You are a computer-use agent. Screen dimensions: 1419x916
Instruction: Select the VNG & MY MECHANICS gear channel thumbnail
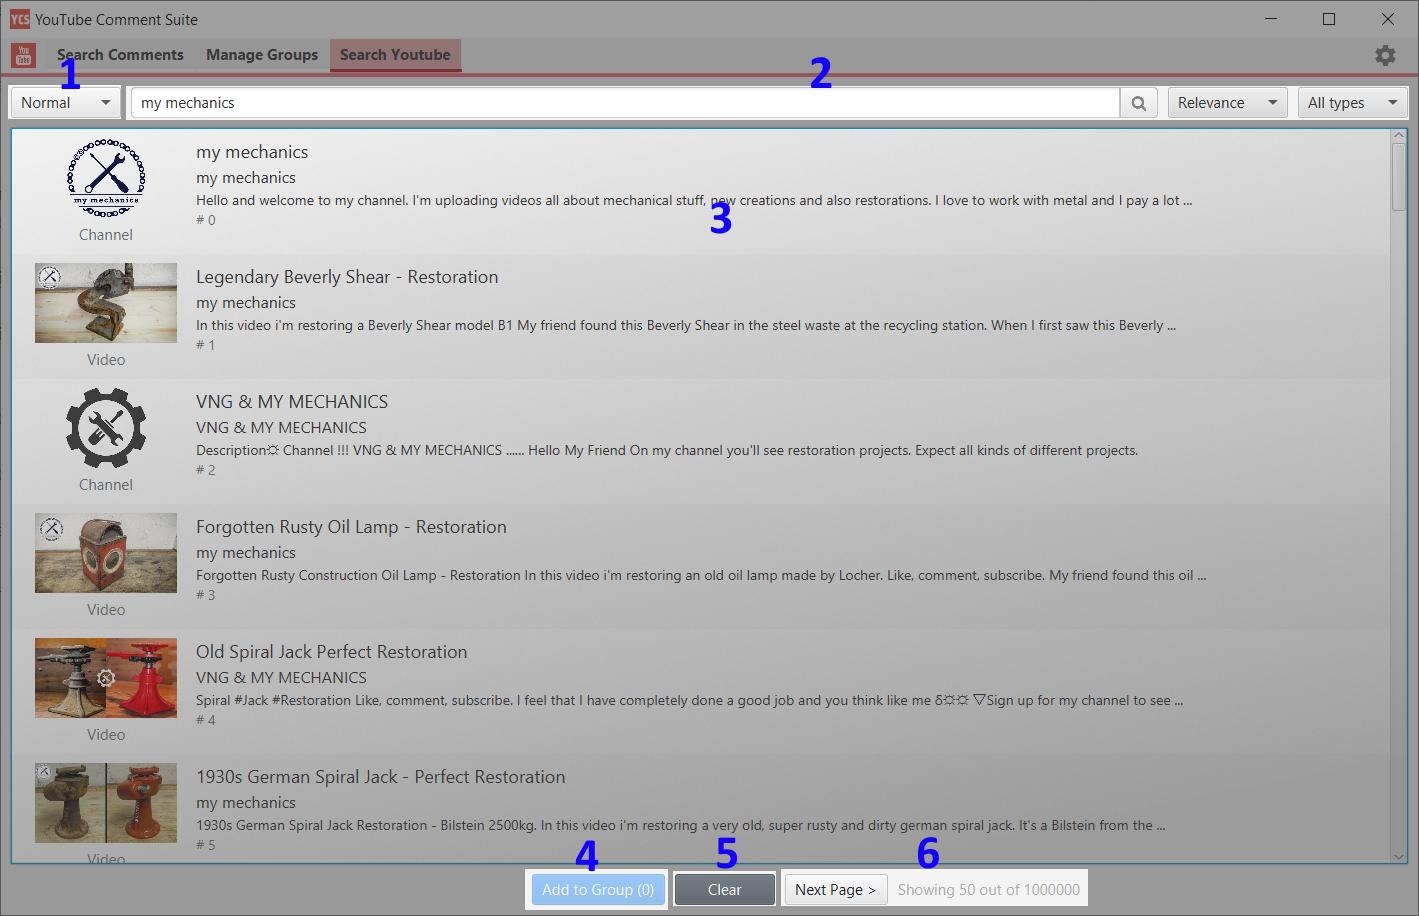[106, 428]
